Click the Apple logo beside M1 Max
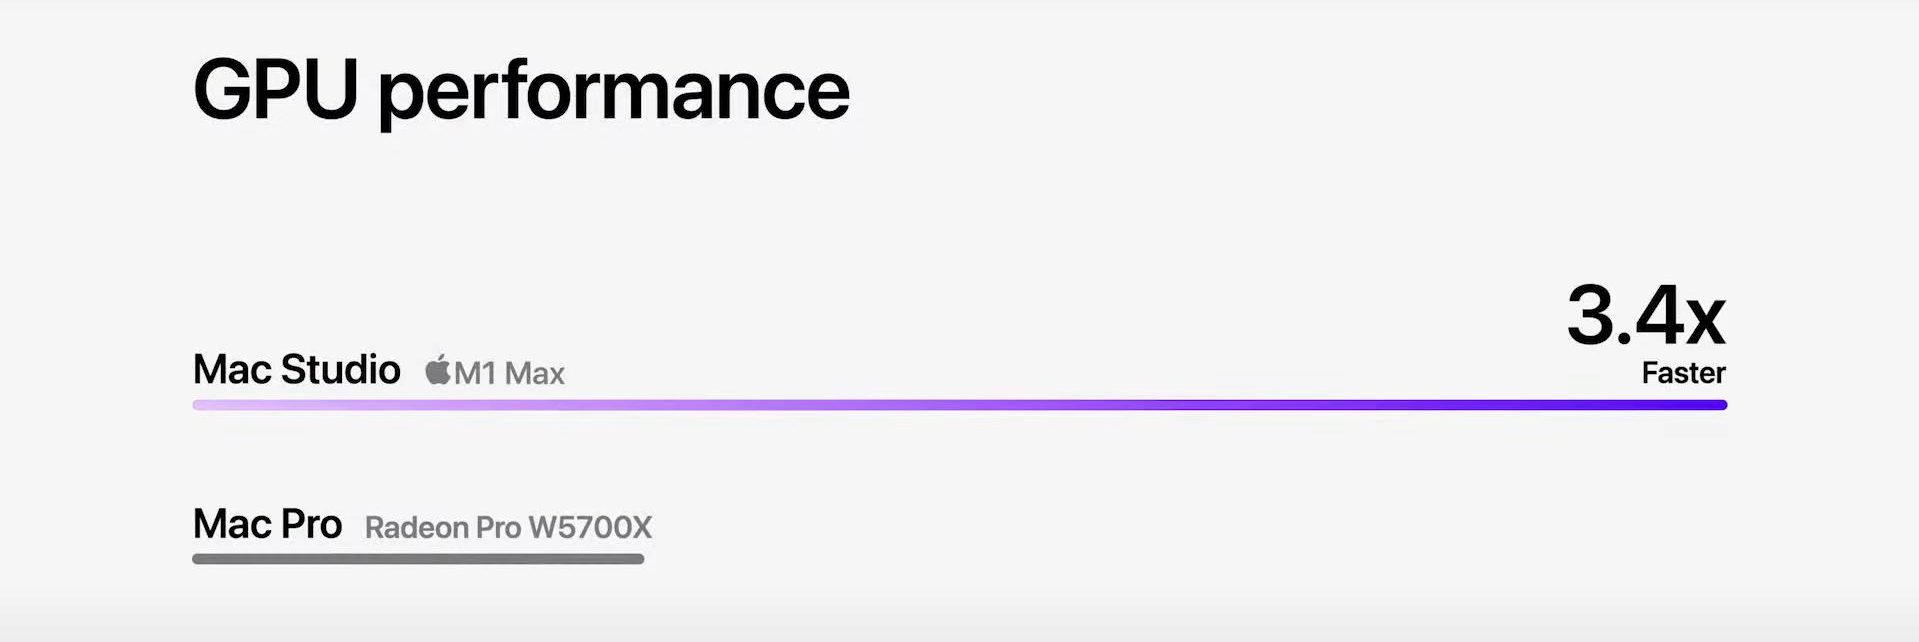The height and width of the screenshot is (642, 1919). (437, 370)
